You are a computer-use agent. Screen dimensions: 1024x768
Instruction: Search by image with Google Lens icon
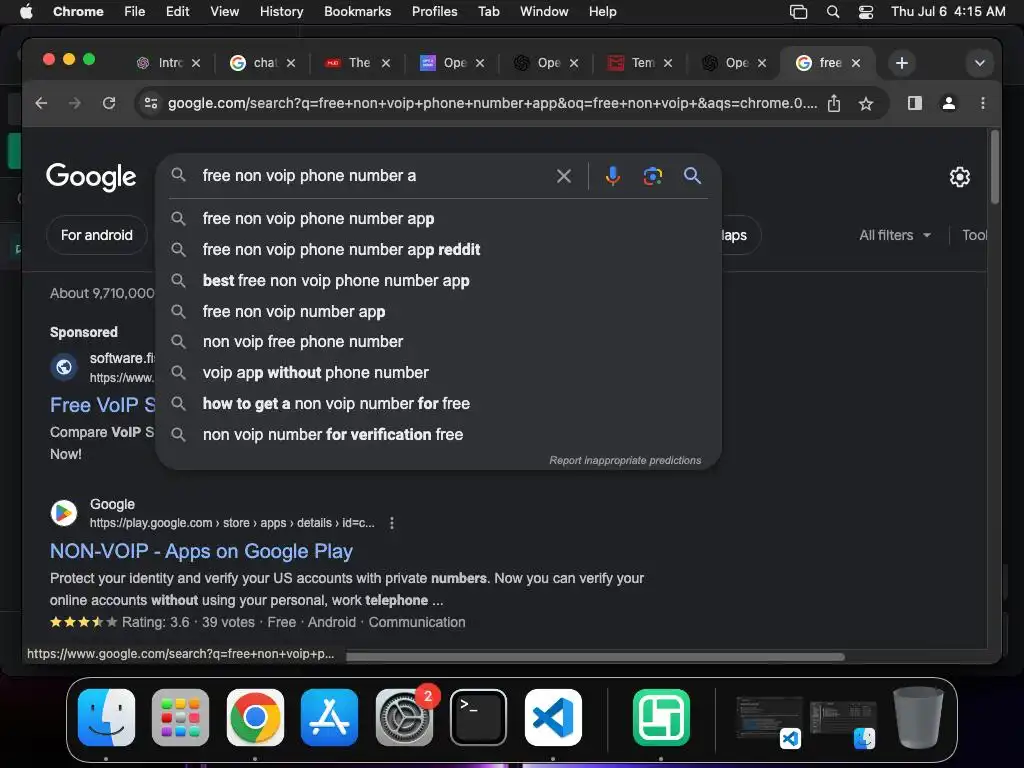652,176
